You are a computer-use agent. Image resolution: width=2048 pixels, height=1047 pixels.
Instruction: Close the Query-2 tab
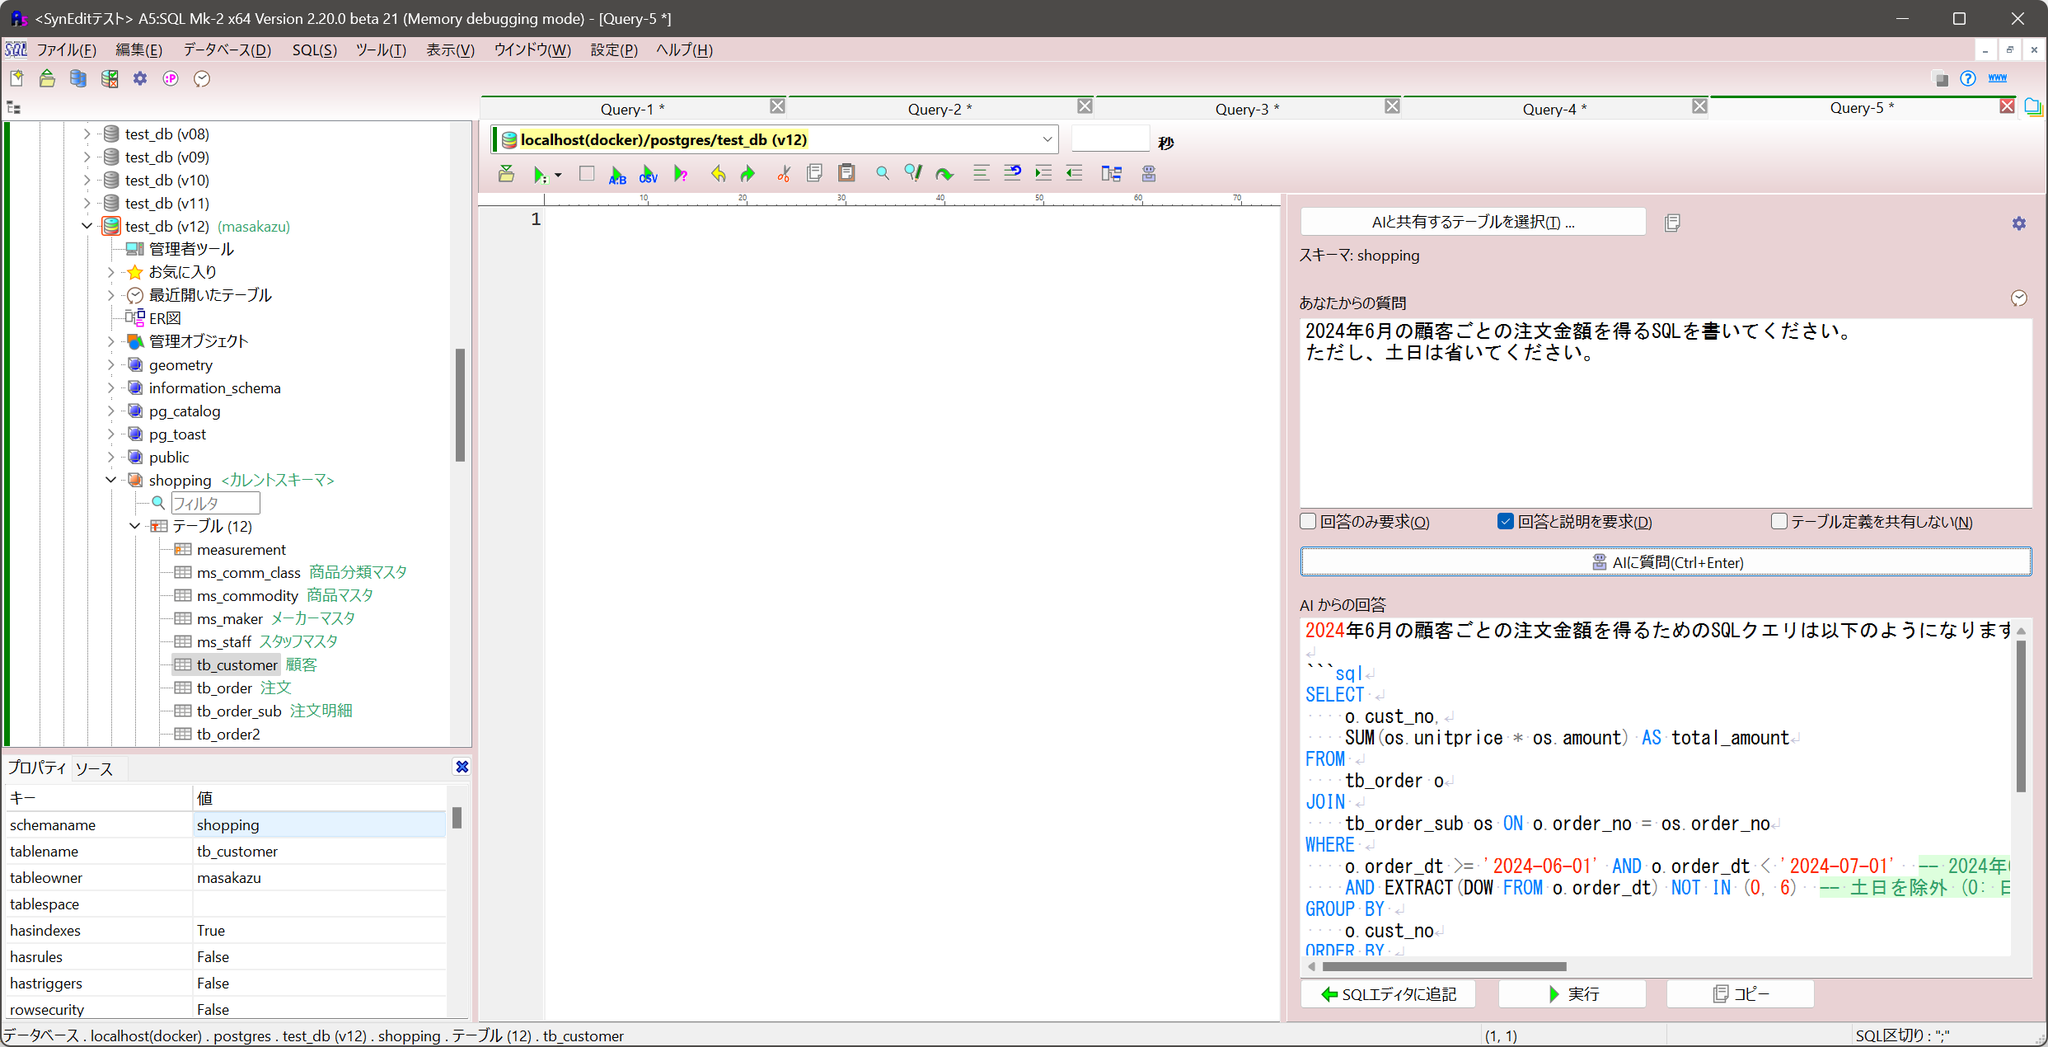1085,106
